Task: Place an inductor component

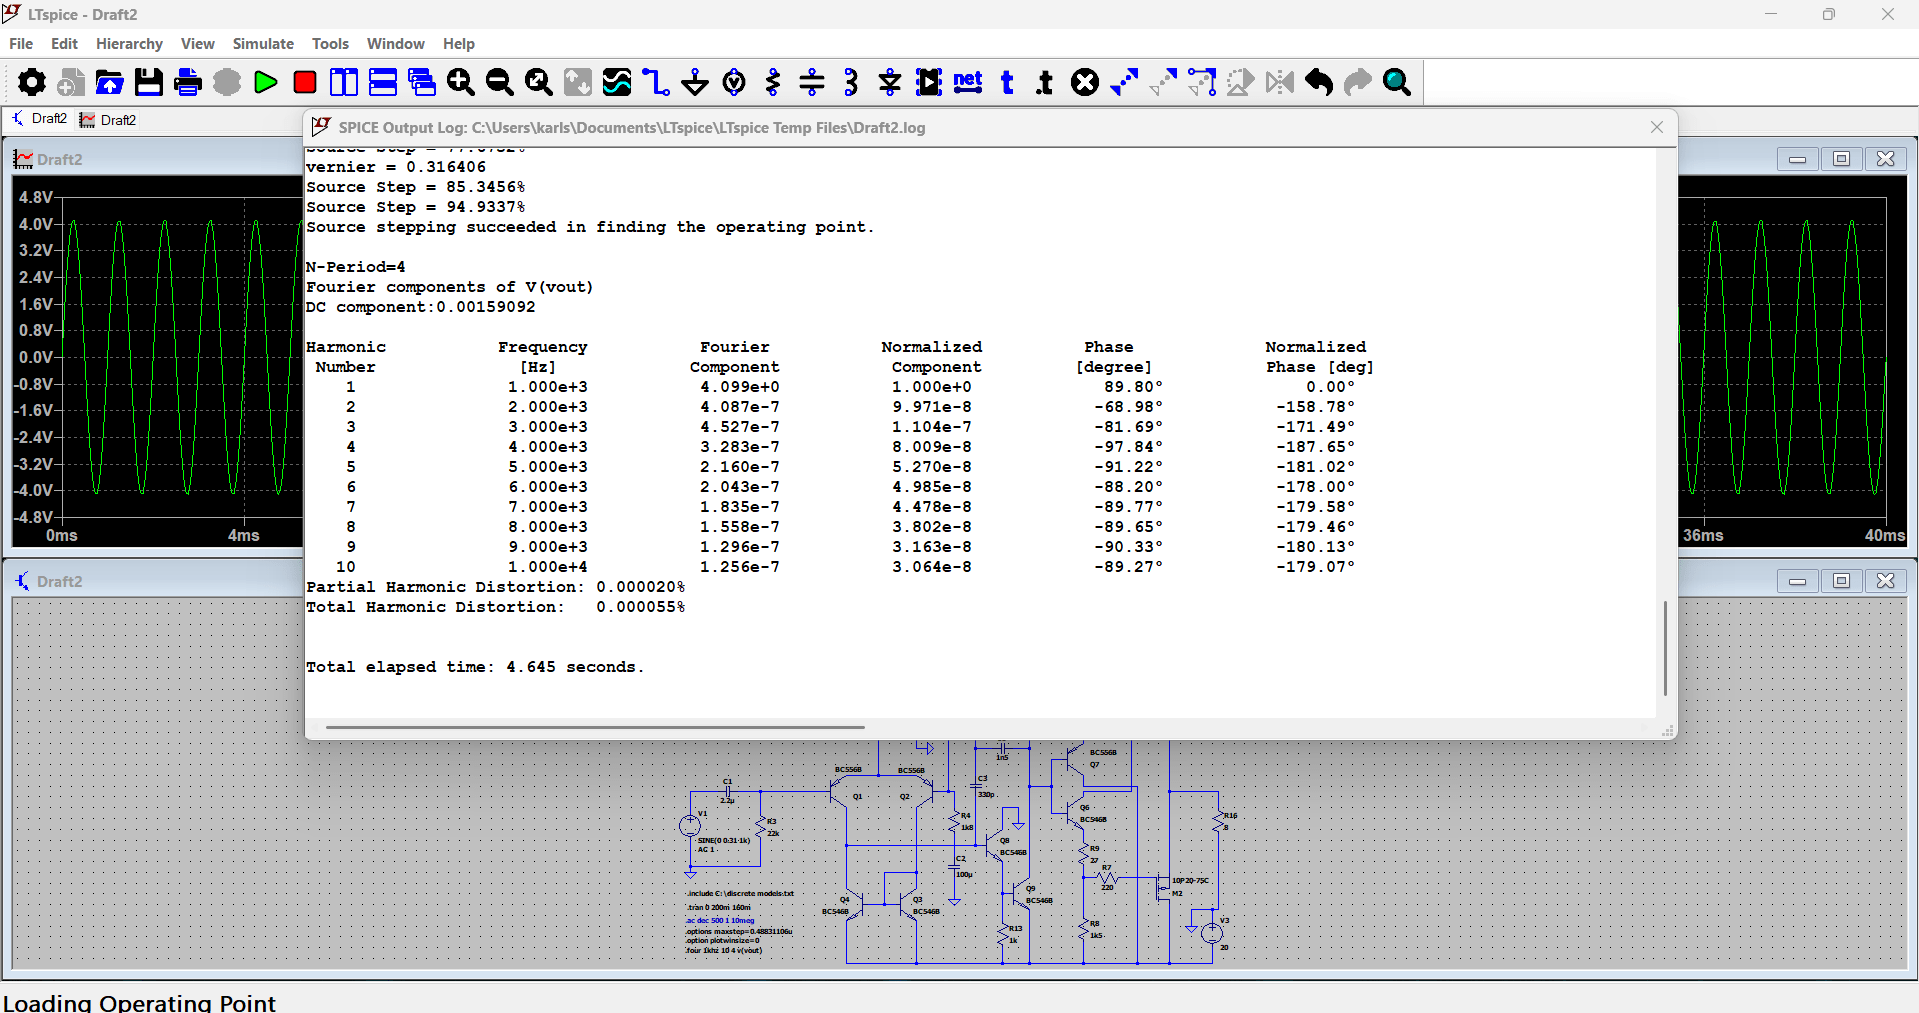Action: [x=851, y=82]
